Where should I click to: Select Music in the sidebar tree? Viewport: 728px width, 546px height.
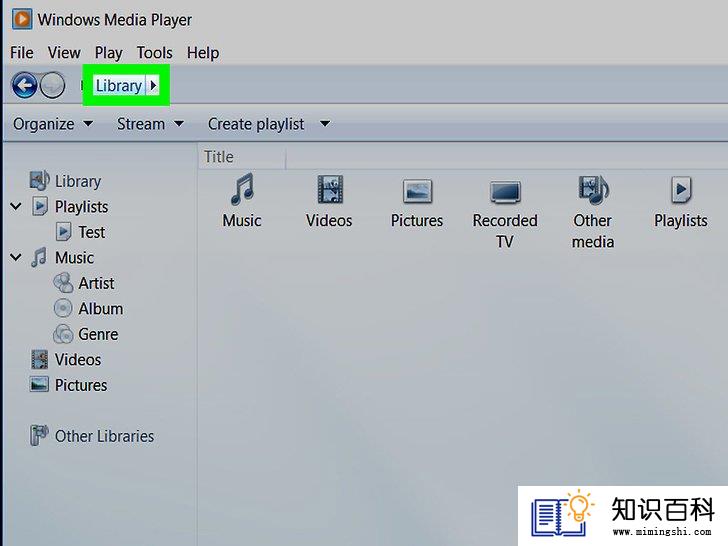click(x=74, y=258)
